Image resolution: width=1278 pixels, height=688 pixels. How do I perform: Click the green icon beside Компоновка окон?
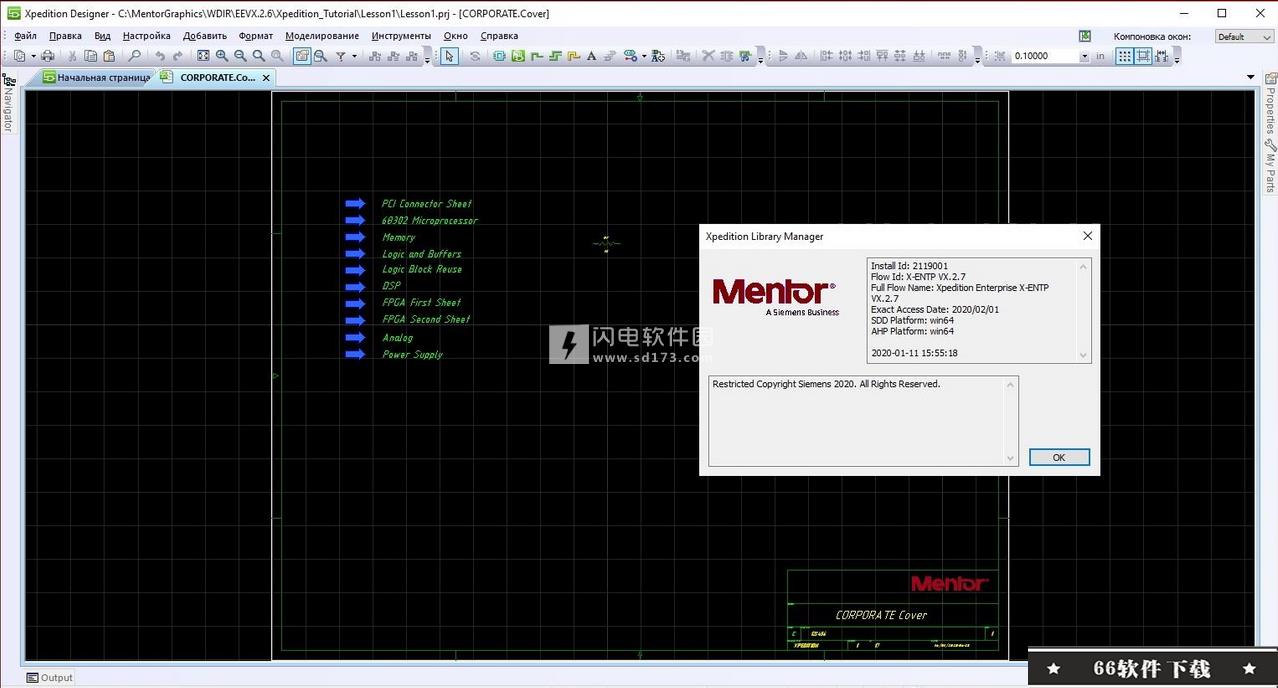pos(1085,36)
